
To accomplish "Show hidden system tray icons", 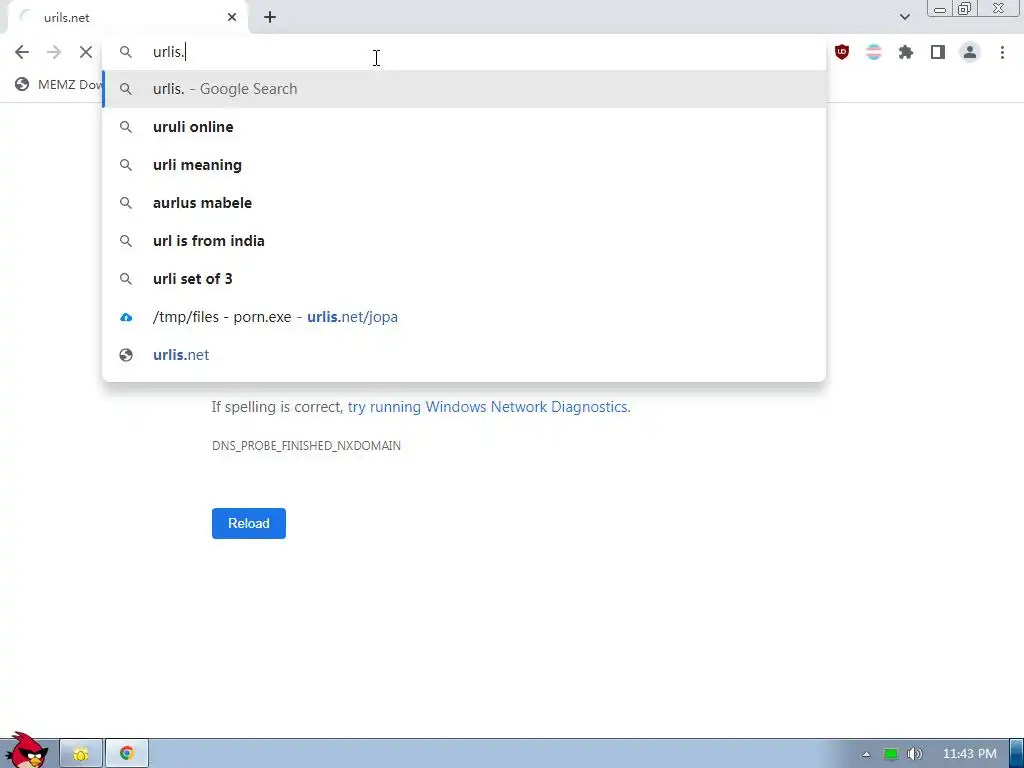I will 866,754.
